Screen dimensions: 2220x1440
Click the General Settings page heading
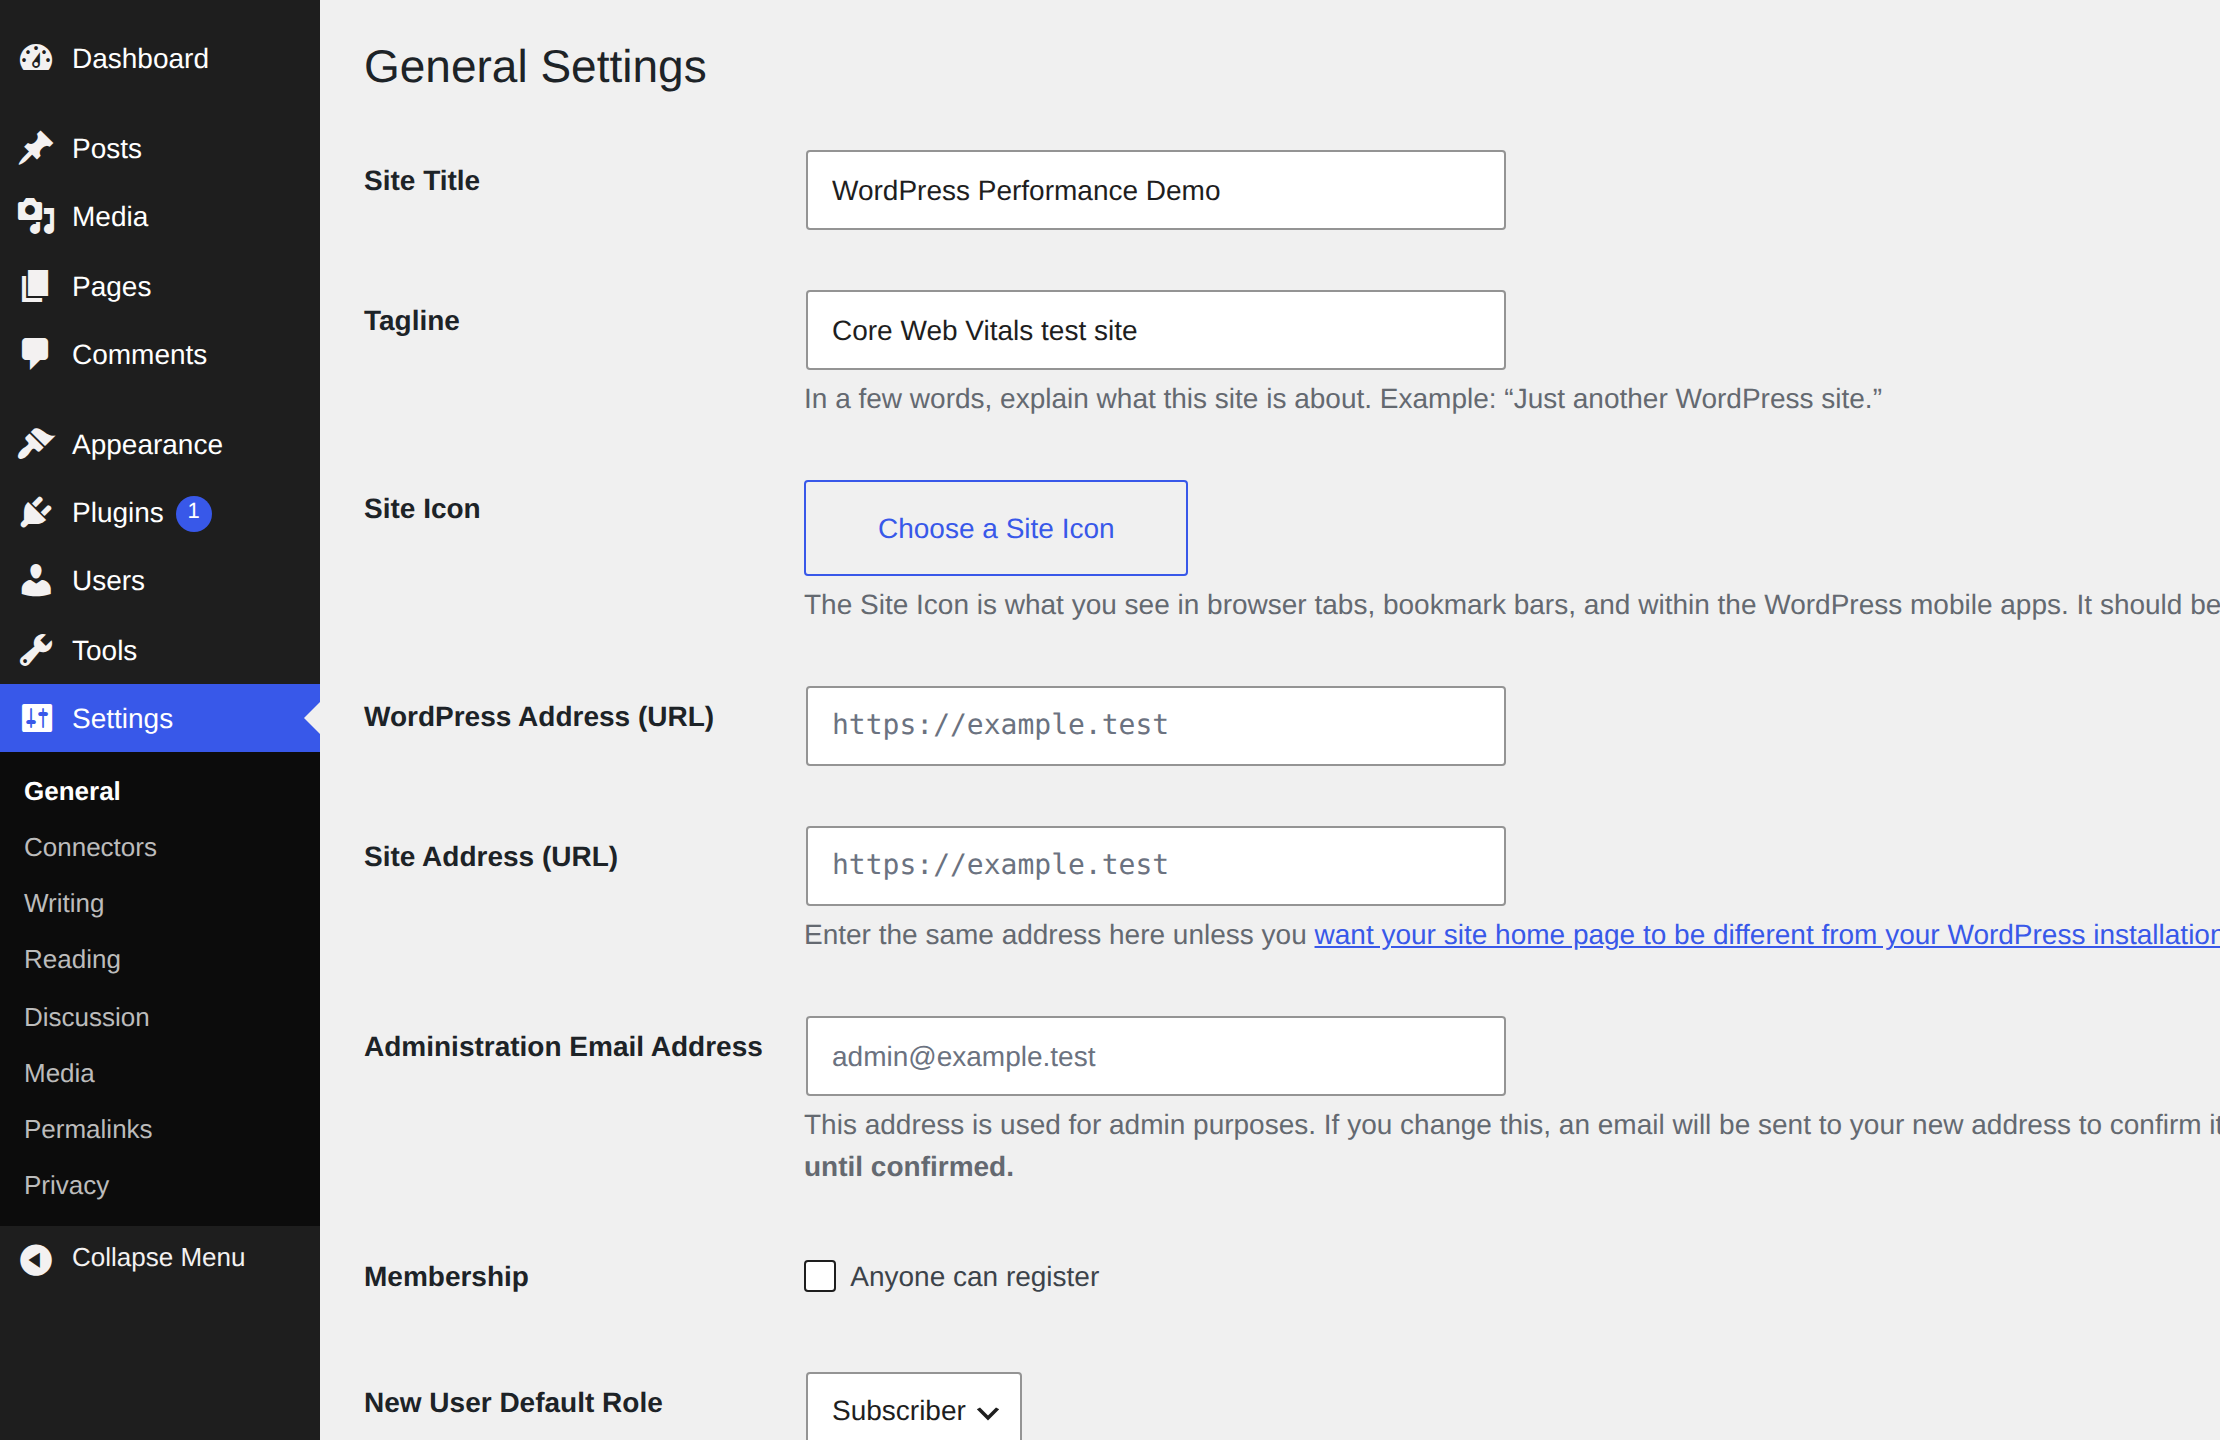tap(535, 67)
